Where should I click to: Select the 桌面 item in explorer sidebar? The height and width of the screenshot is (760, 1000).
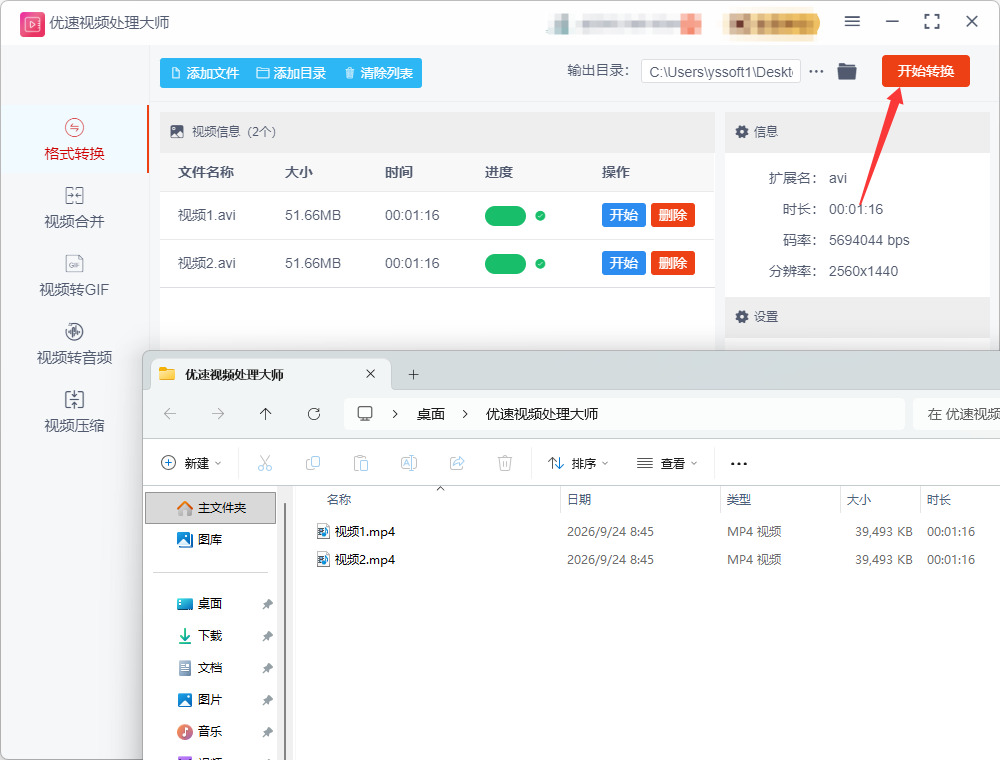pyautogui.click(x=210, y=603)
